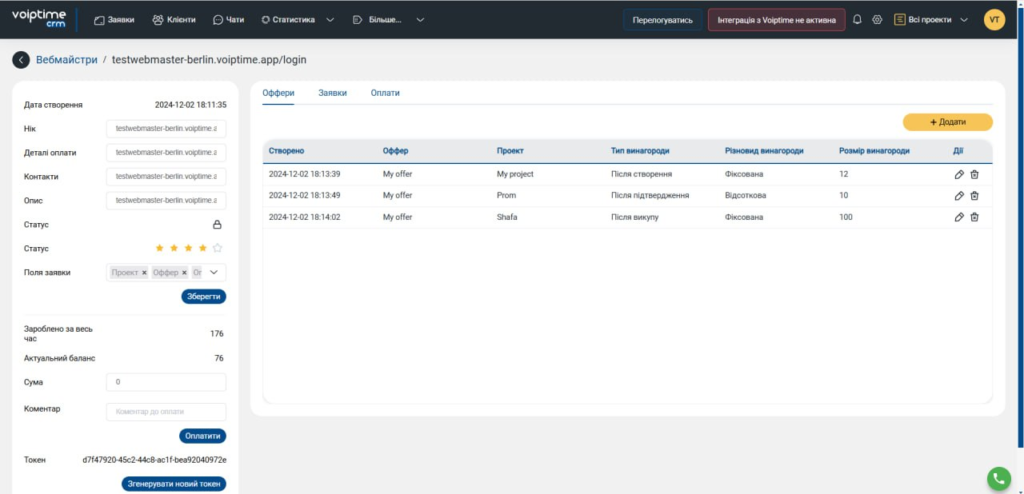Focus the Деталі оплати input field

(166, 153)
